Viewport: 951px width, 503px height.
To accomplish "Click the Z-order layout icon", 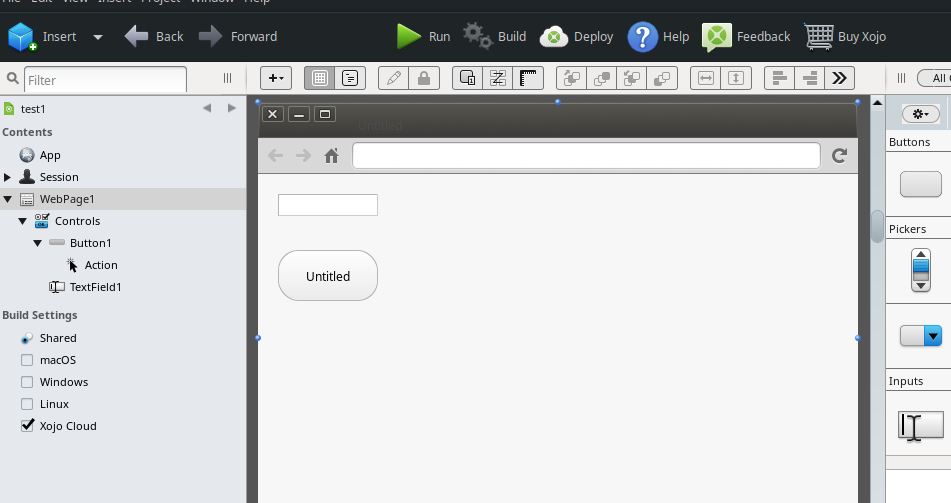I will pyautogui.click(x=498, y=78).
